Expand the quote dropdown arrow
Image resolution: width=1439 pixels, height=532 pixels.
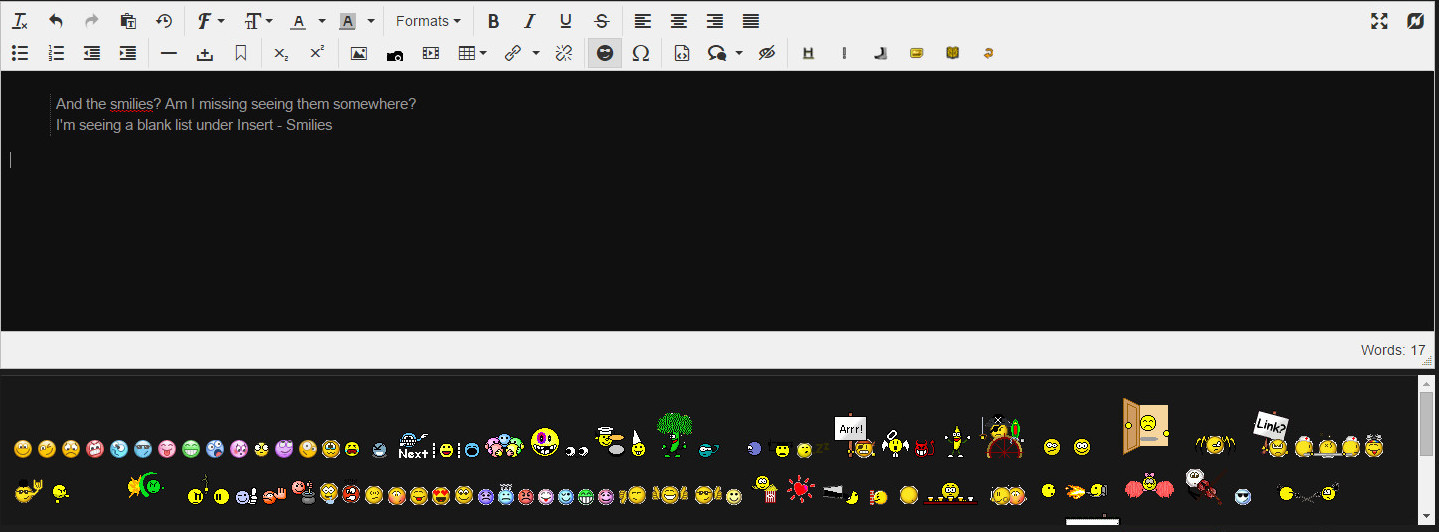[x=739, y=54]
